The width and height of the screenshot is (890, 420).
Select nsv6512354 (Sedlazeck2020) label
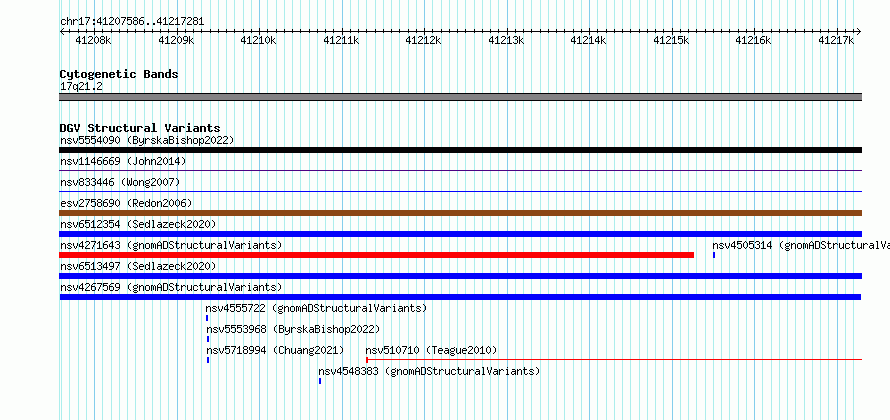tap(138, 224)
